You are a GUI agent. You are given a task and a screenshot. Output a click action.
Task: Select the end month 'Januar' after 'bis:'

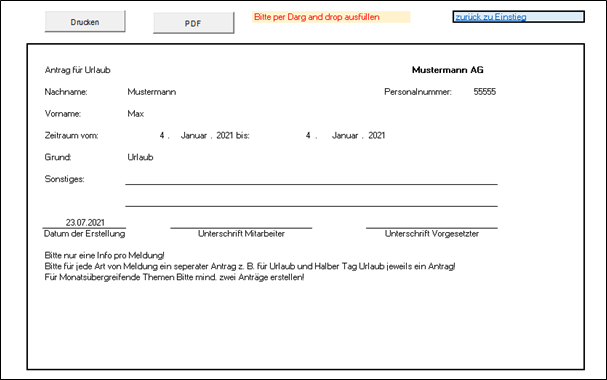click(345, 135)
